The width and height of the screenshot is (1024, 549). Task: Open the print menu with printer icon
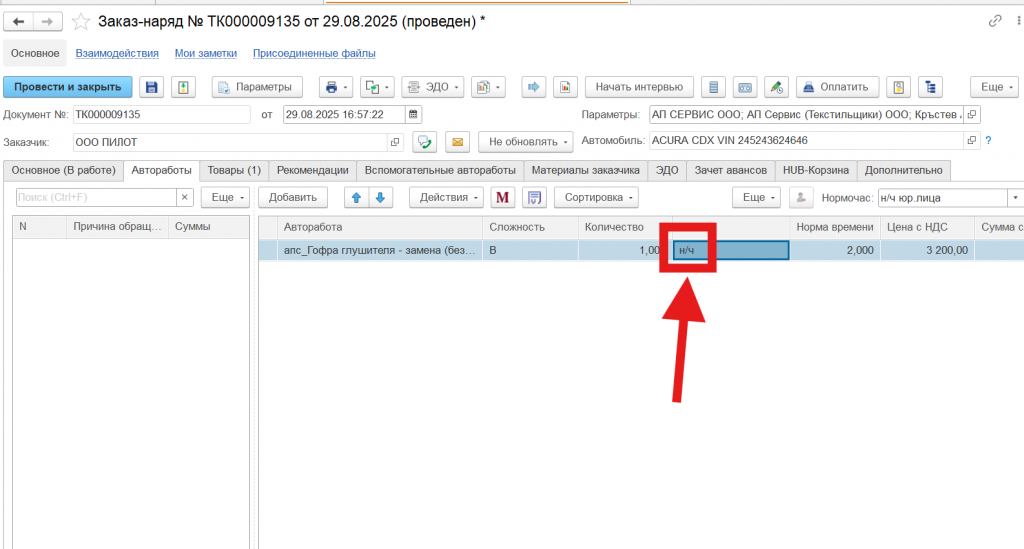pyautogui.click(x=332, y=87)
